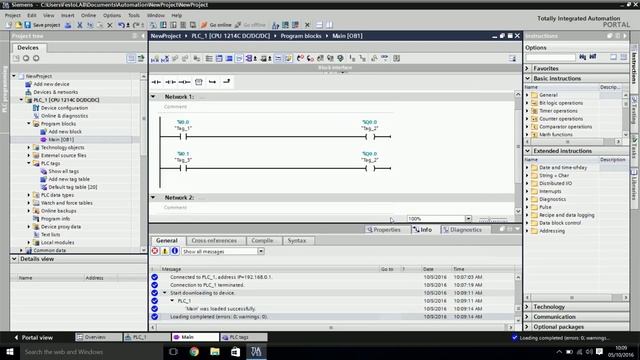
Task: Toggle the information messages filter icon
Action: tap(175, 251)
